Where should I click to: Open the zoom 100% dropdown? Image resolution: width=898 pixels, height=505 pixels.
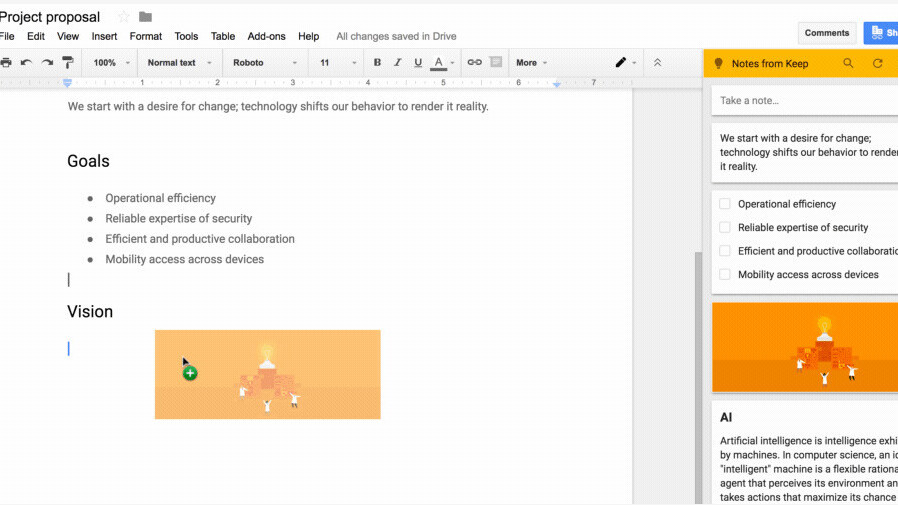[x=110, y=62]
